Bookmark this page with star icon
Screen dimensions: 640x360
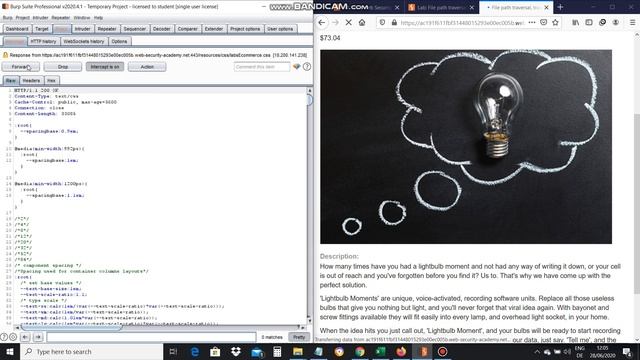[556, 23]
